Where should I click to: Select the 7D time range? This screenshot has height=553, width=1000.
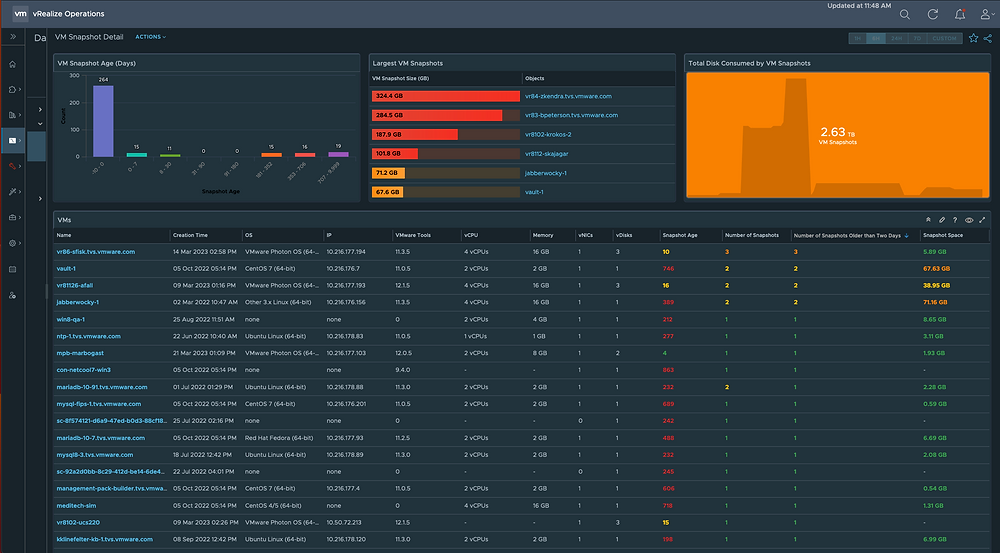coord(917,38)
